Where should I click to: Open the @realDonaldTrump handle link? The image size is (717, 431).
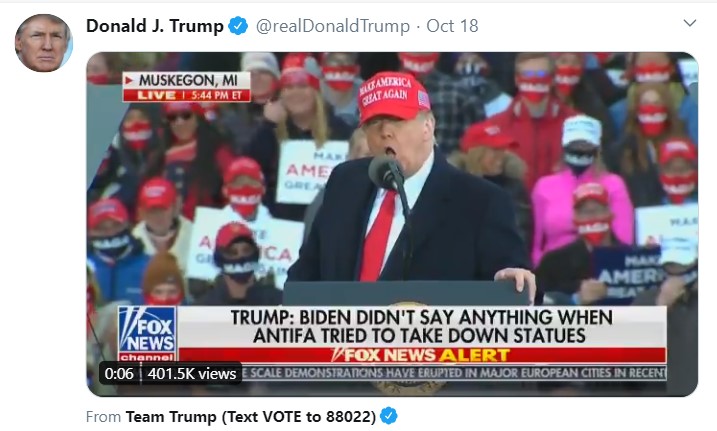333,26
